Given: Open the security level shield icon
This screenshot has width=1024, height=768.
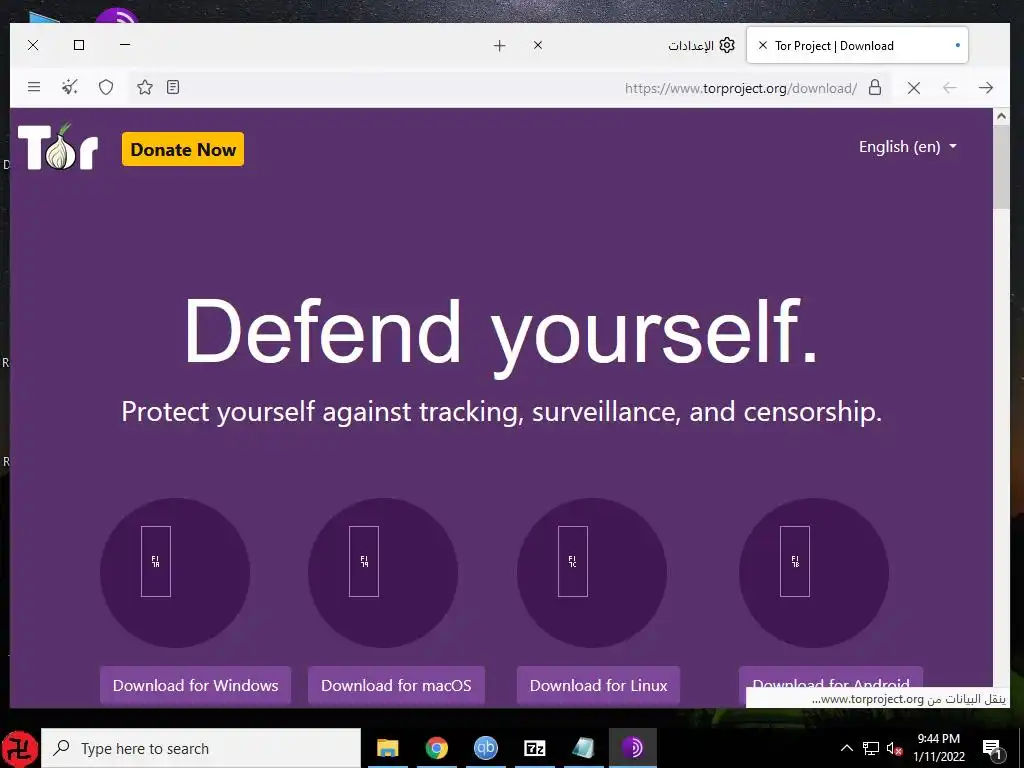Looking at the screenshot, I should [106, 87].
